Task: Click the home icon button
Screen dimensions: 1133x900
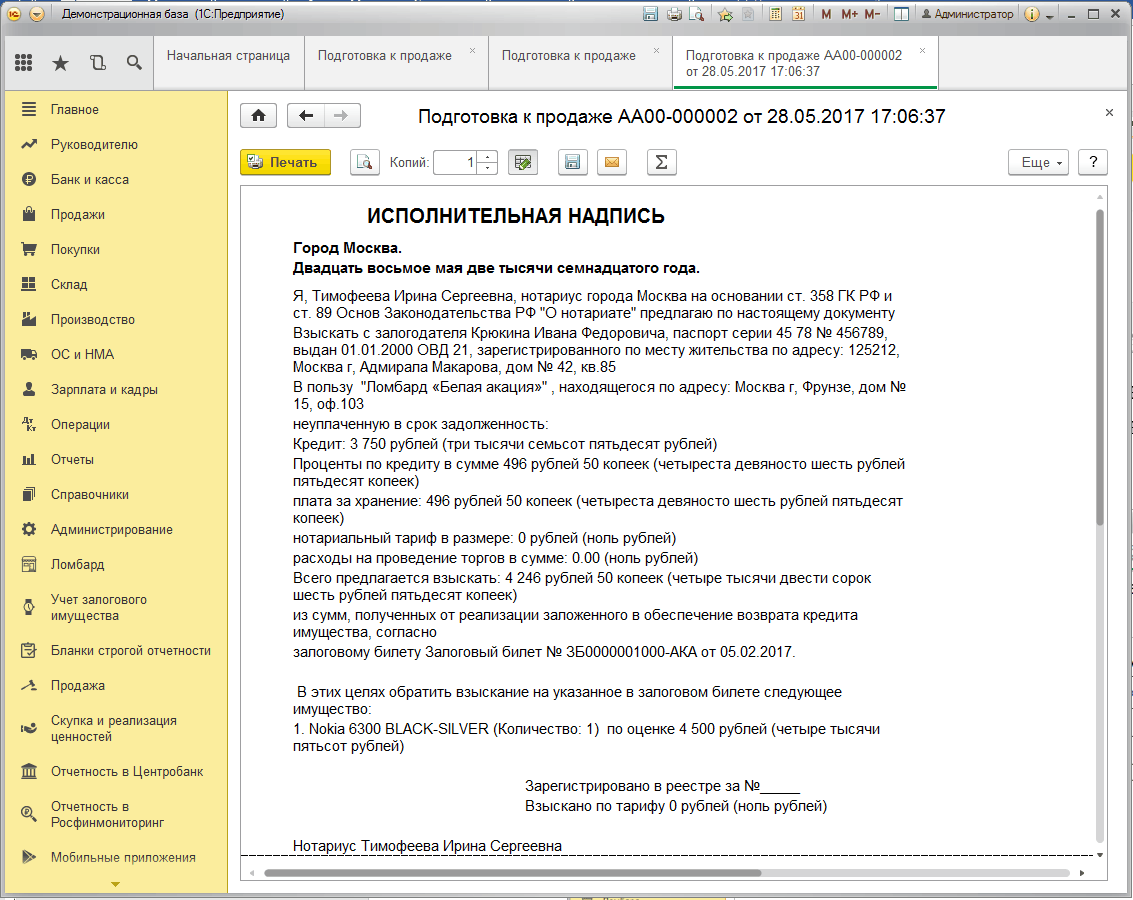Action: pyautogui.click(x=258, y=116)
